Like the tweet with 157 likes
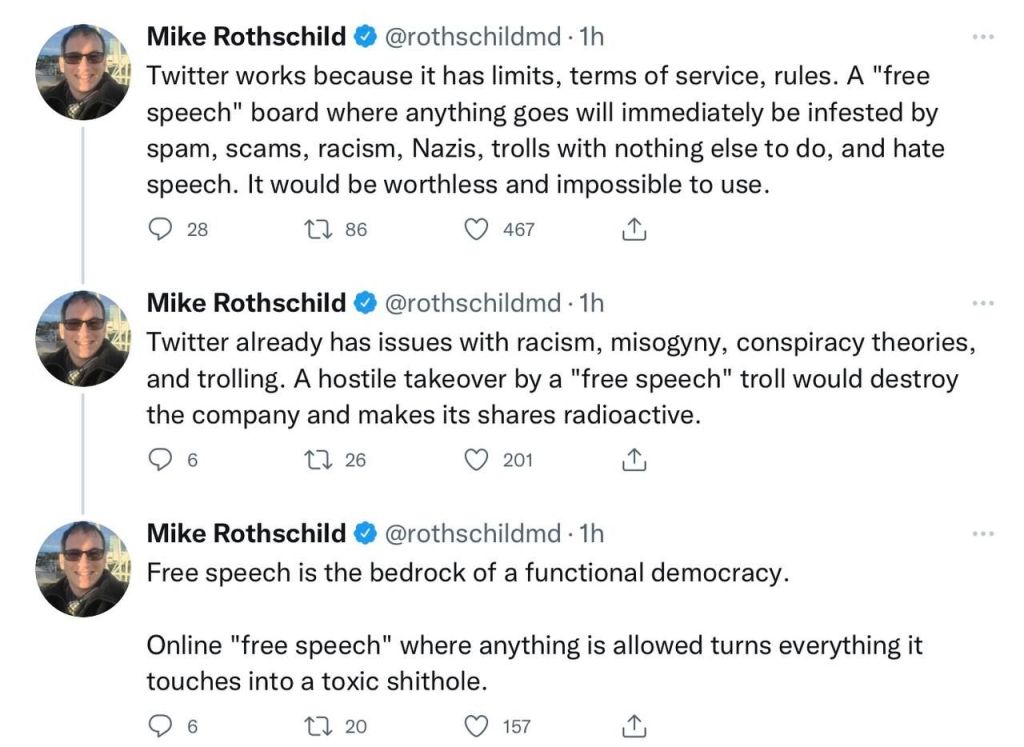The image size is (1024, 747). pyautogui.click(x=479, y=726)
